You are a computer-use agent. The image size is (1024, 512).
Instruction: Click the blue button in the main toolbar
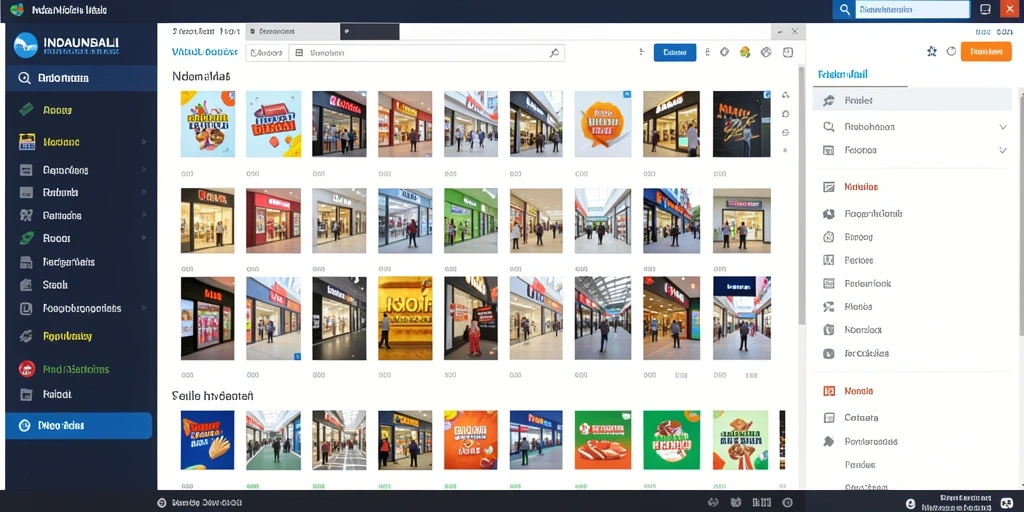(x=675, y=53)
